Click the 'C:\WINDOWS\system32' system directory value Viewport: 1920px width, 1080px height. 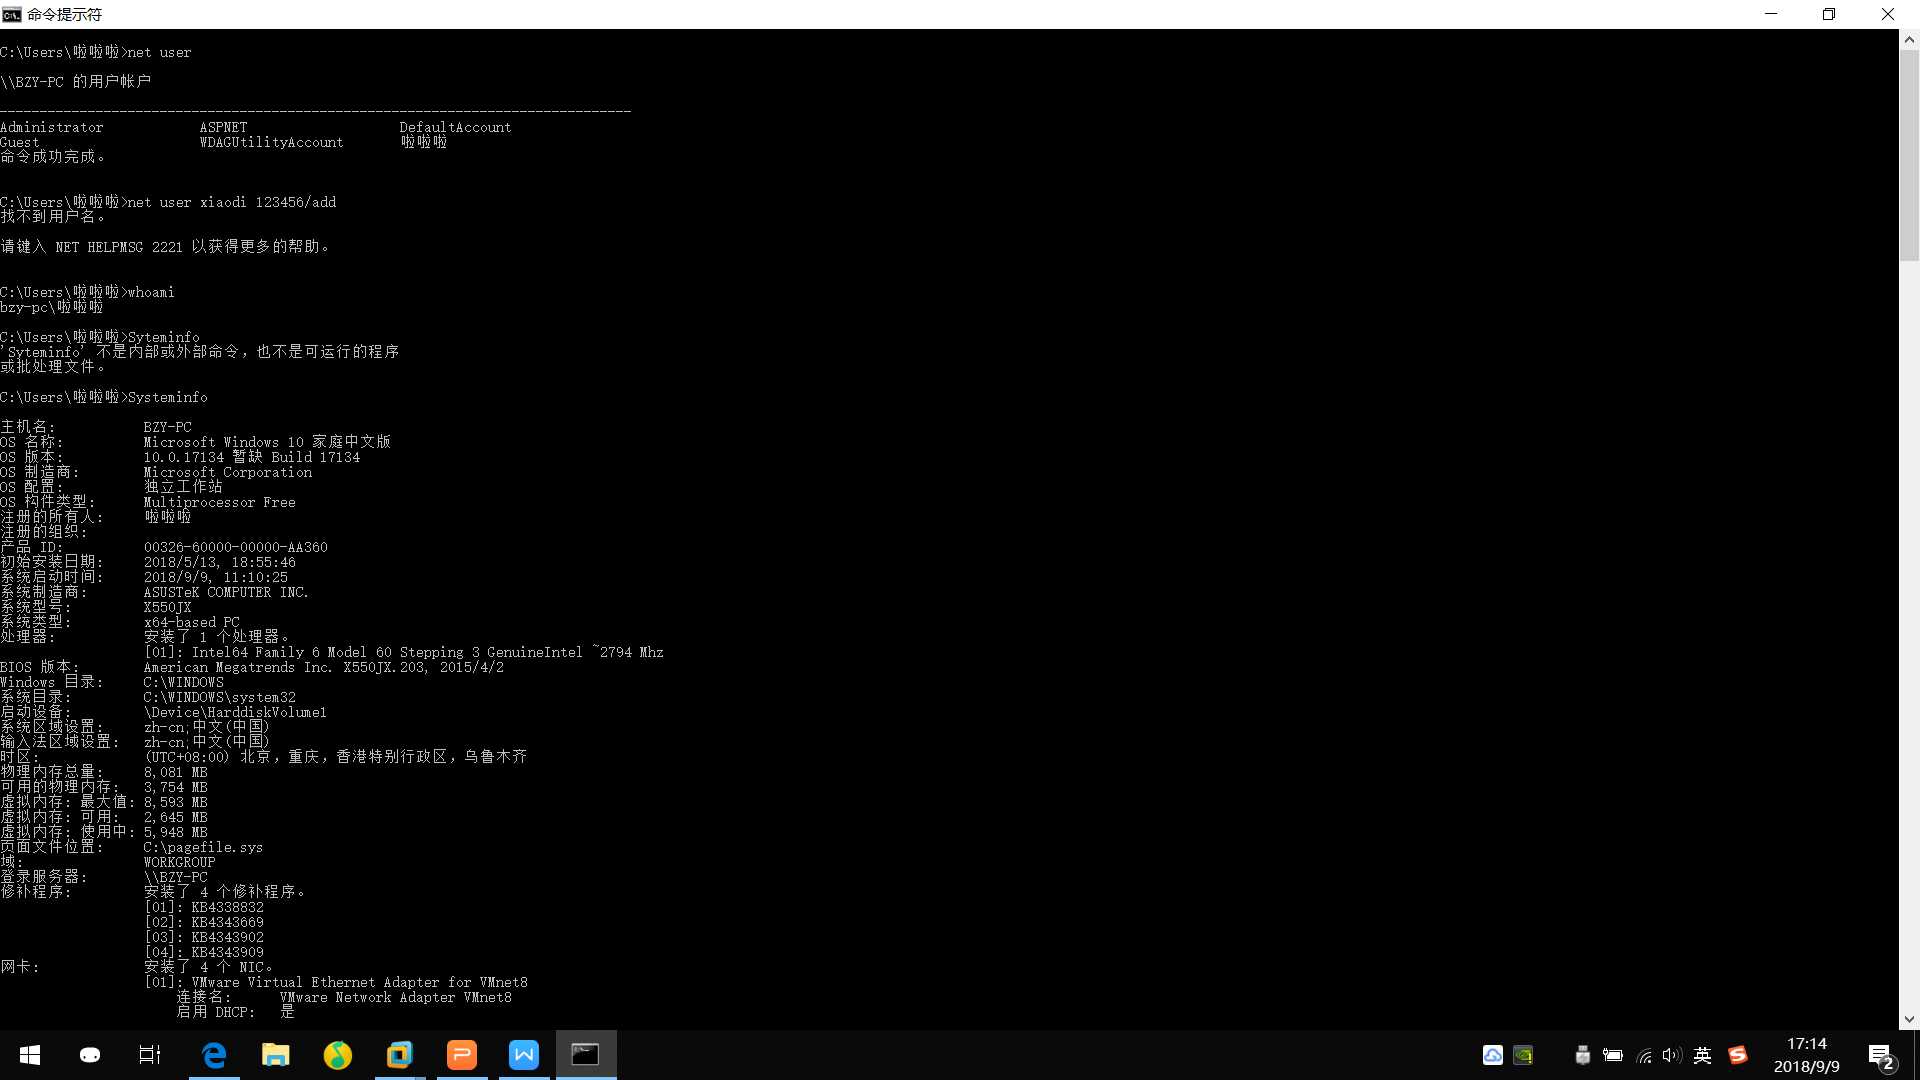219,697
